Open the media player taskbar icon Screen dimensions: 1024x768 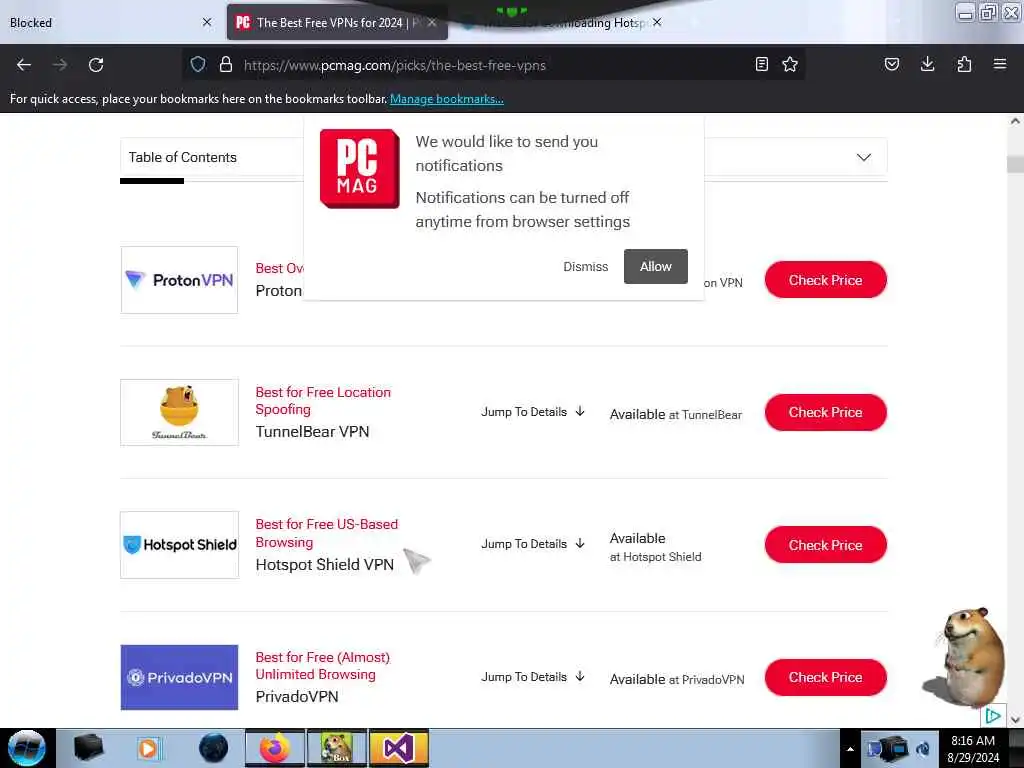pos(148,748)
